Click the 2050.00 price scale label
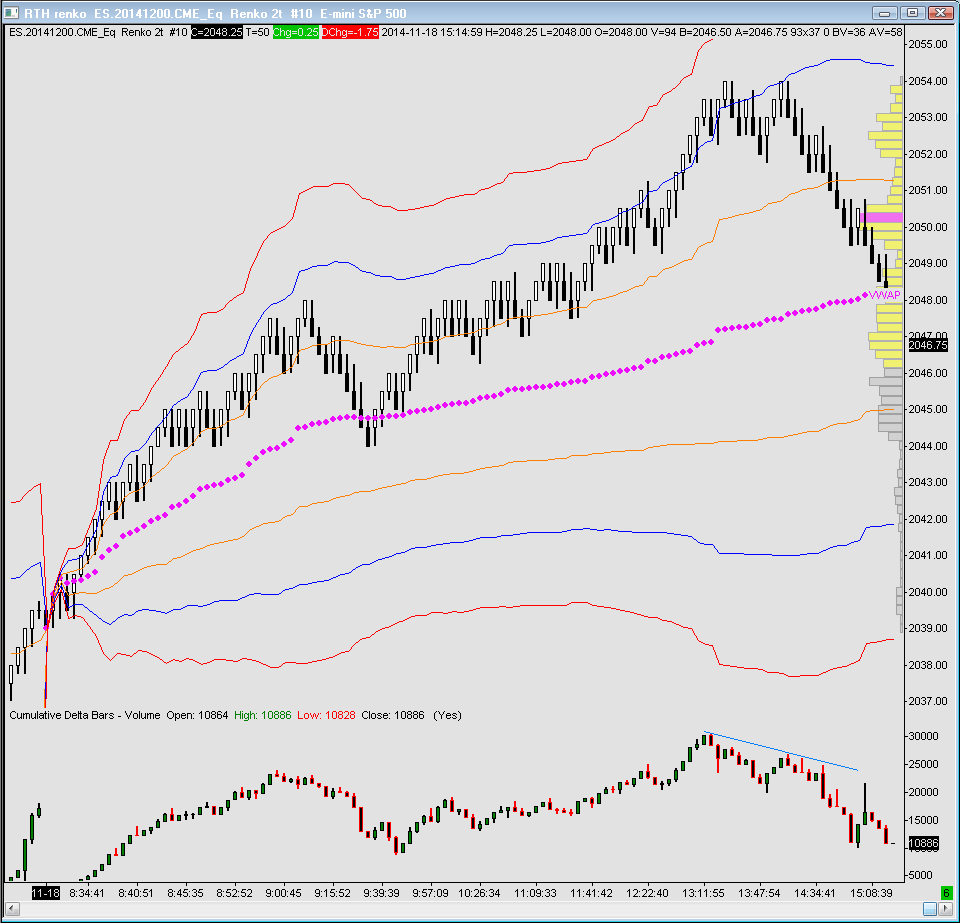The height and width of the screenshot is (923, 960). click(x=928, y=226)
